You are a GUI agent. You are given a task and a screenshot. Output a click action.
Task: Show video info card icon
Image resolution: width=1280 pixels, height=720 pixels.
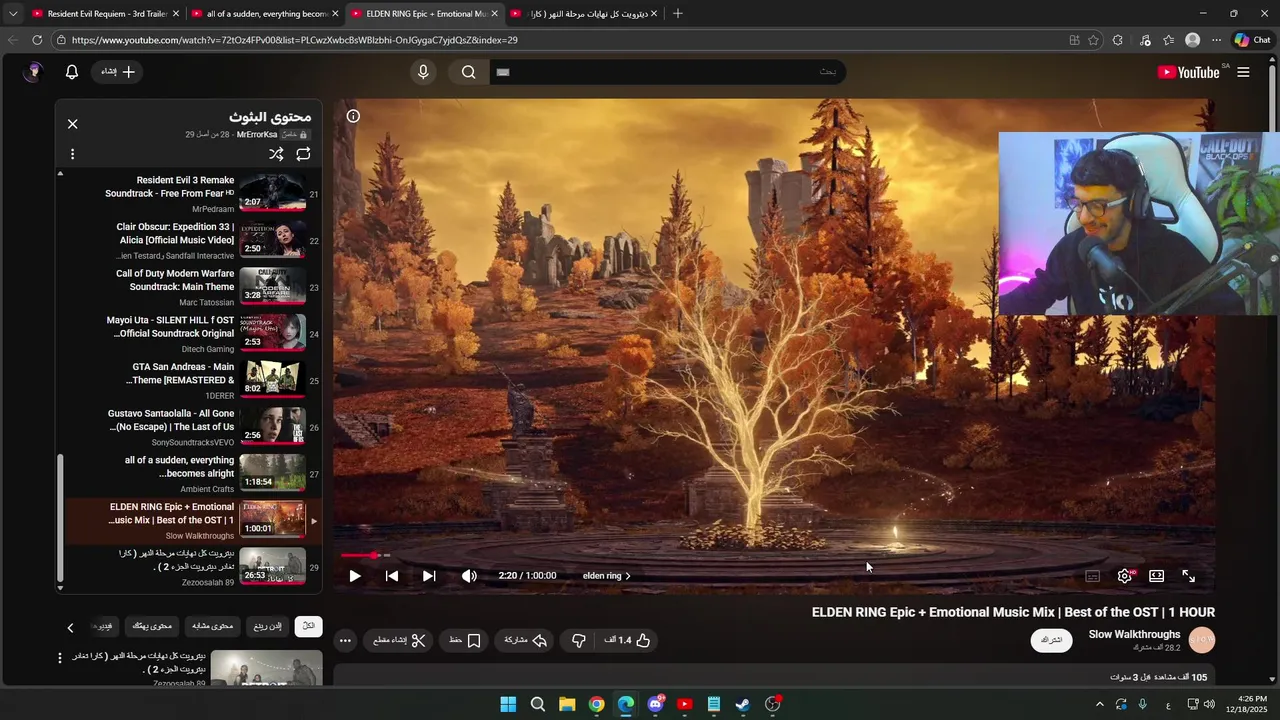click(353, 116)
